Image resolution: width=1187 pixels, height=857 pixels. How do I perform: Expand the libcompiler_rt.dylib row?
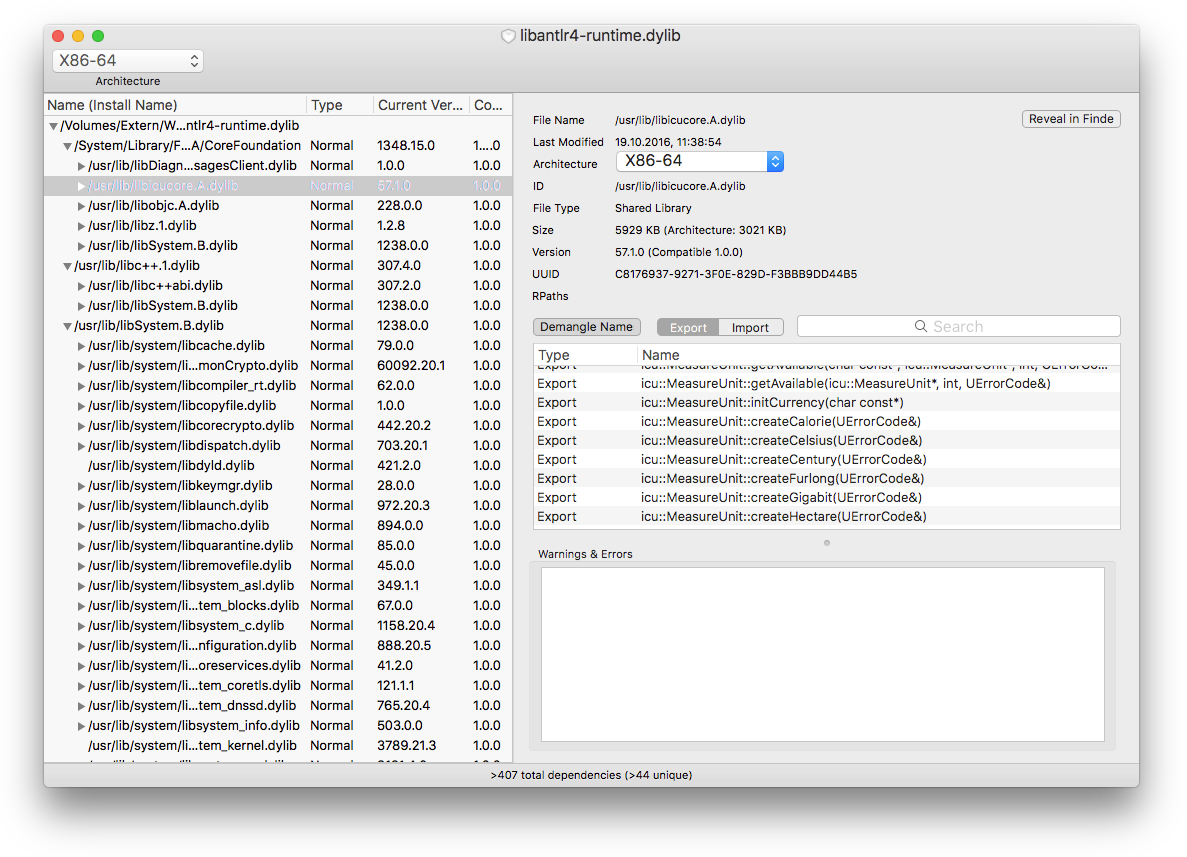coord(81,386)
